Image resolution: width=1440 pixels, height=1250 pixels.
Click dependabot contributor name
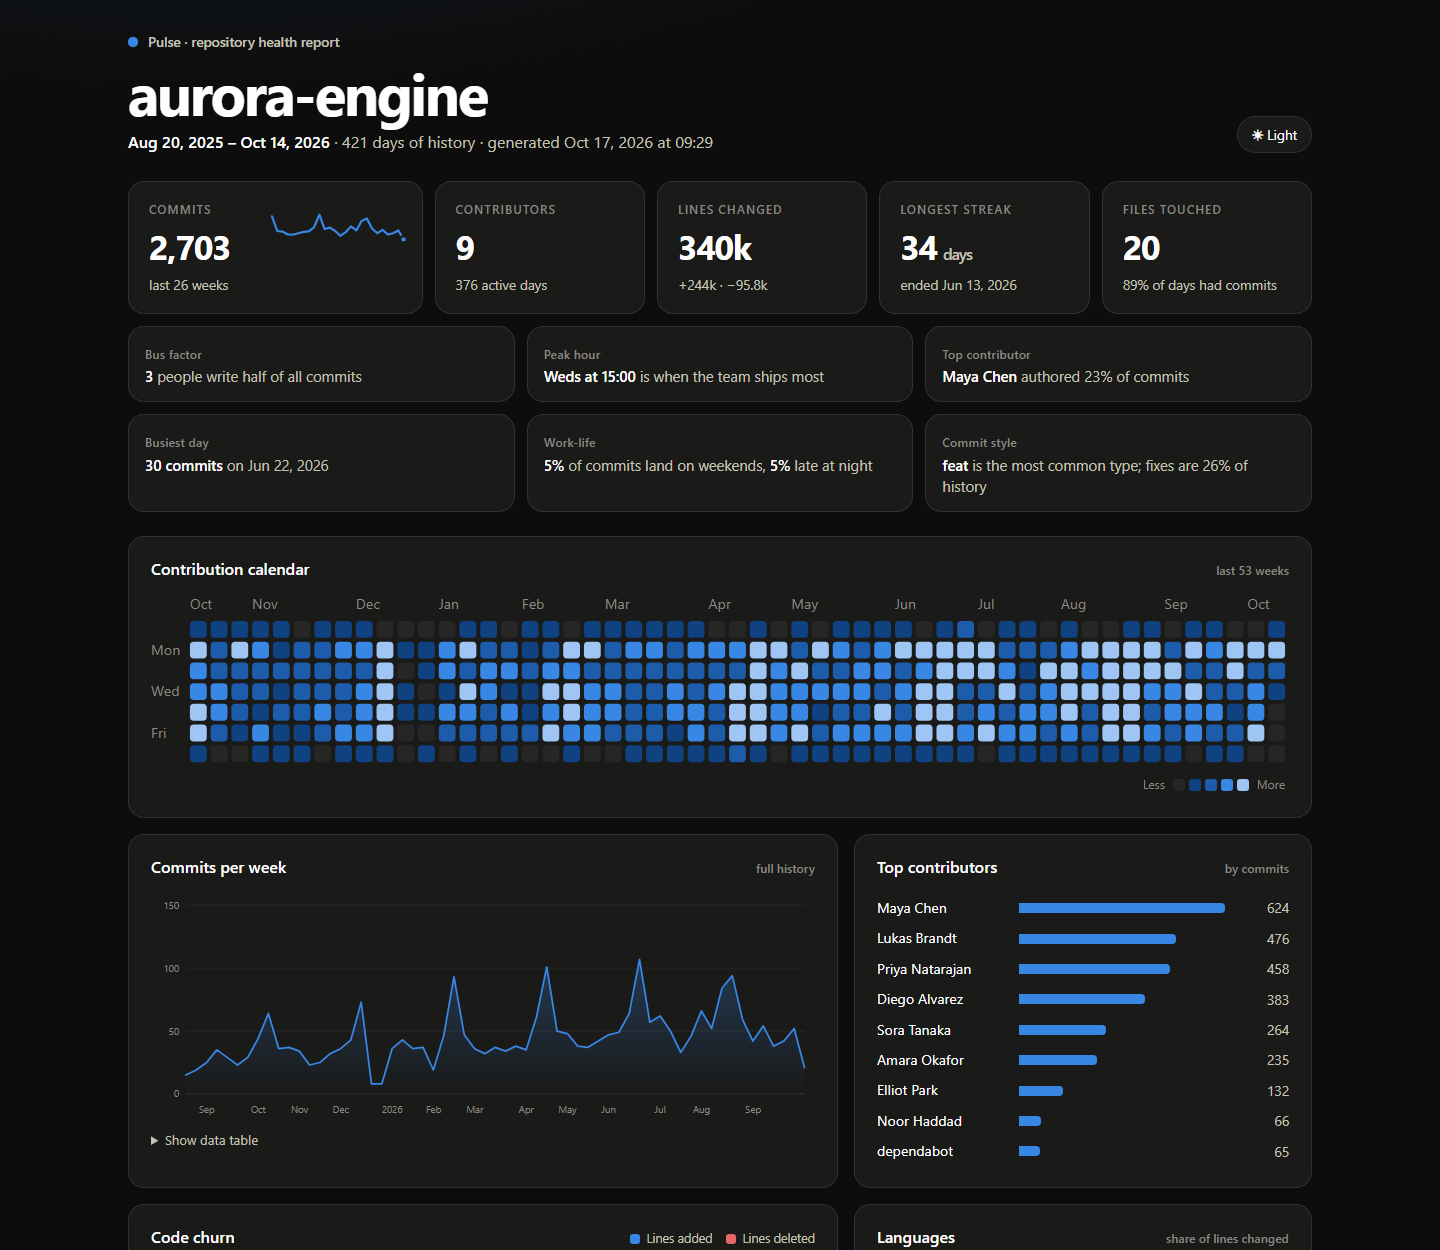tap(915, 1151)
